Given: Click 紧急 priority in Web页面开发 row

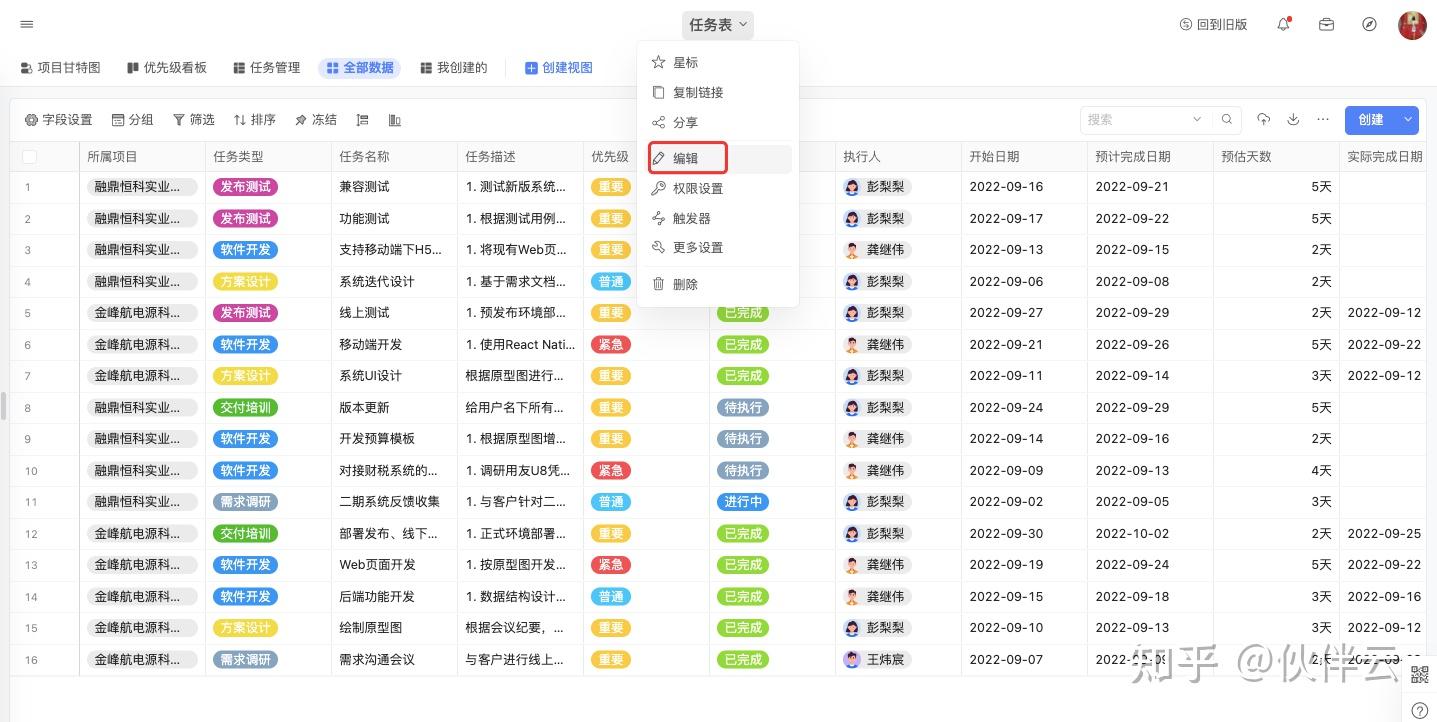Looking at the screenshot, I should click(x=611, y=565).
